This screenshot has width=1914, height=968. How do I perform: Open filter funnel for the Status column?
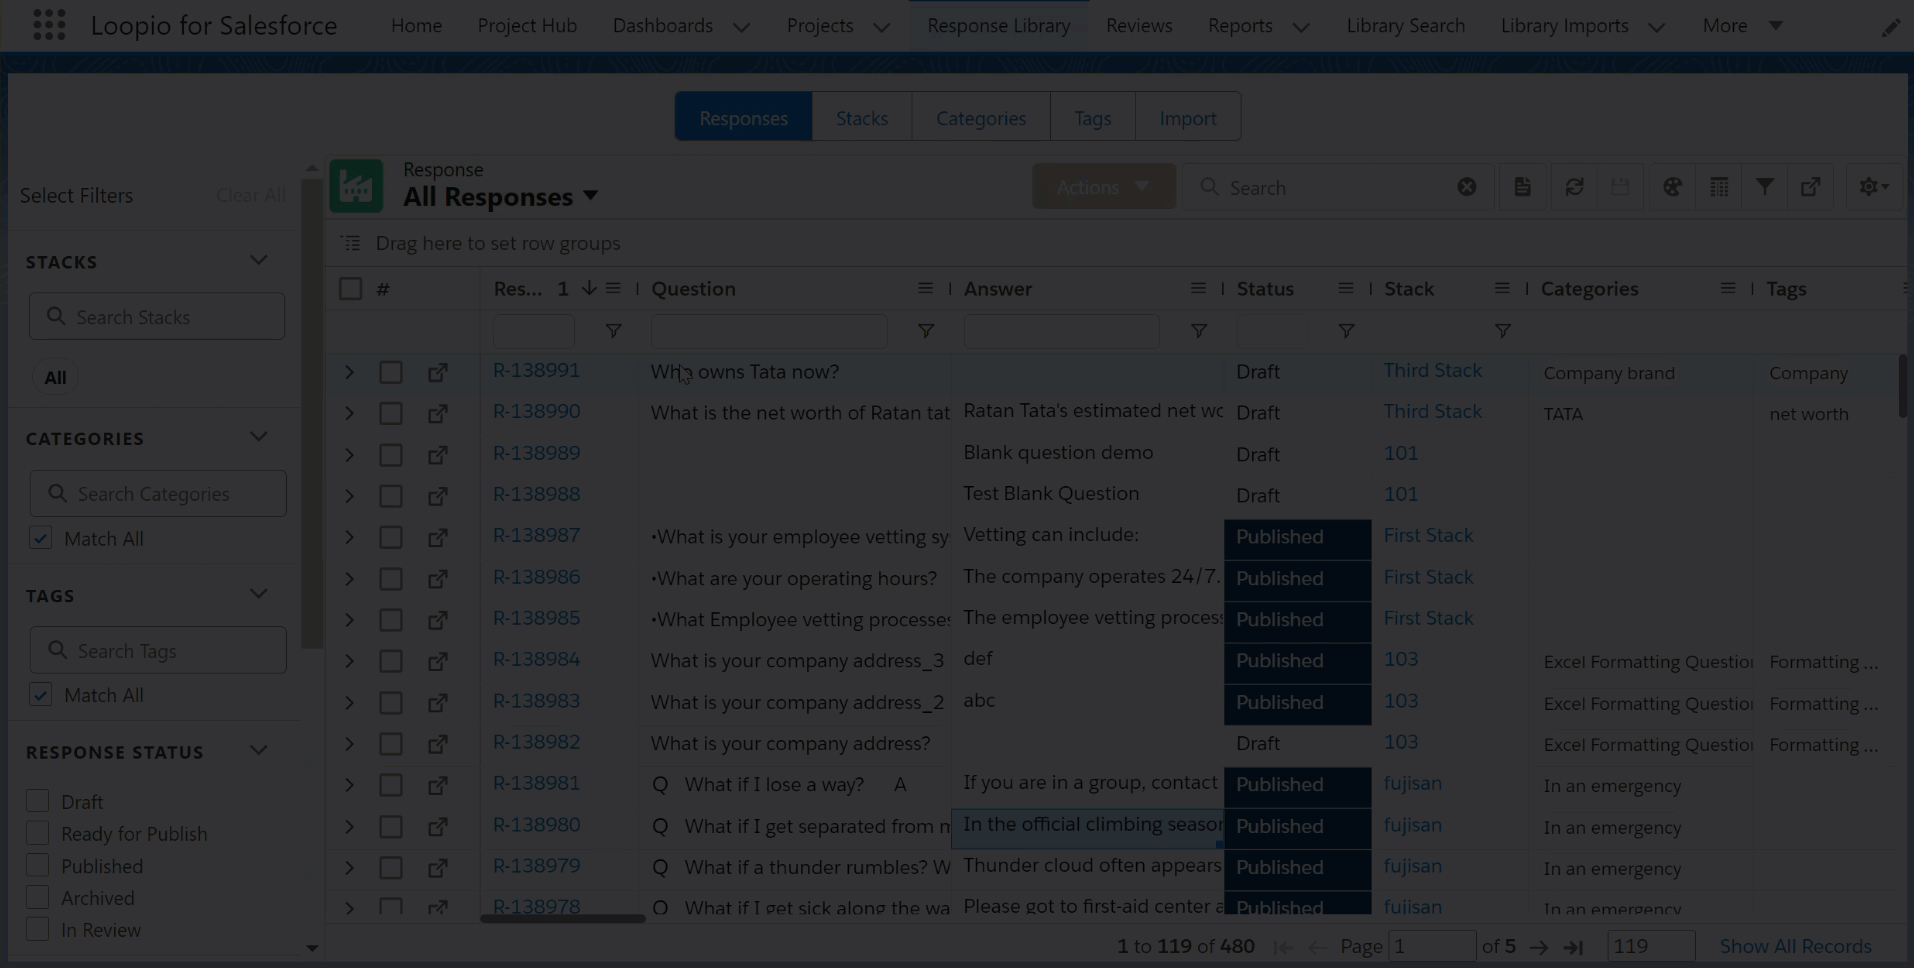click(x=1346, y=330)
